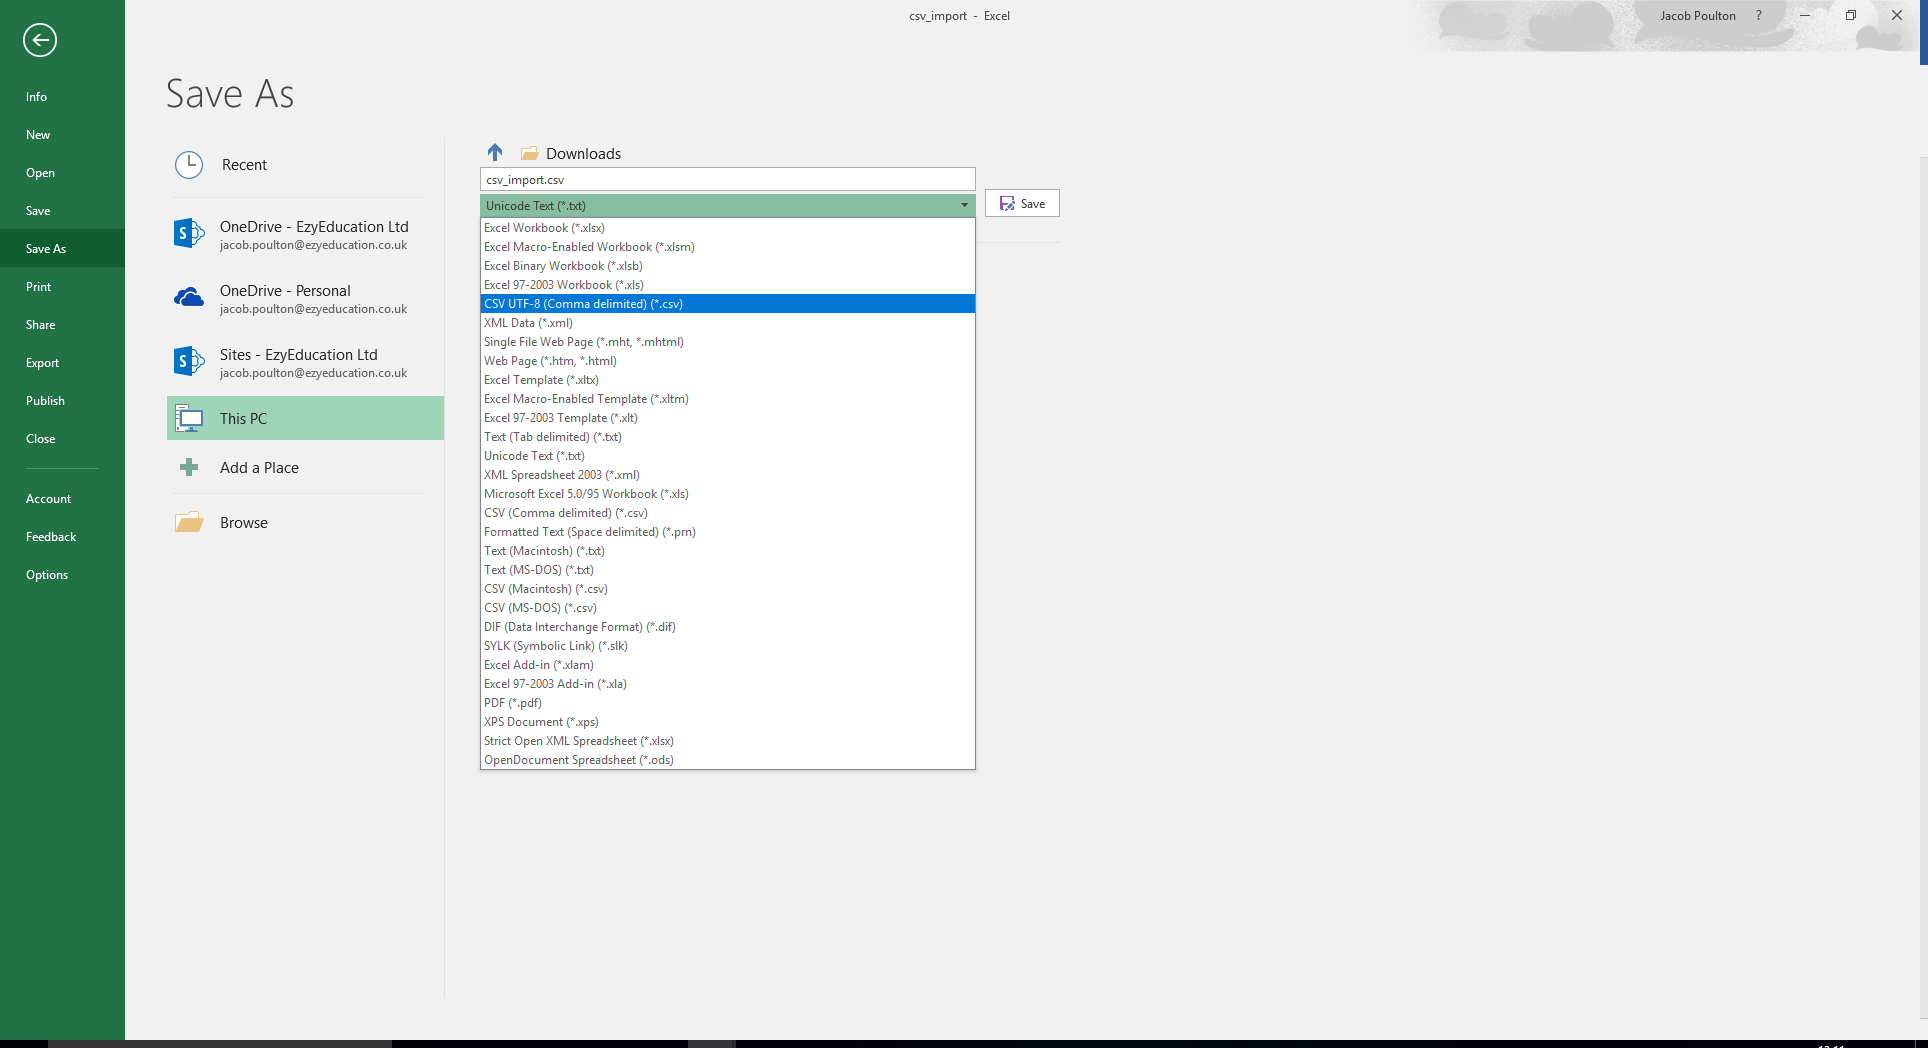
Task: Choose Excel Workbook (*.xlsx) from list
Action: pos(545,228)
